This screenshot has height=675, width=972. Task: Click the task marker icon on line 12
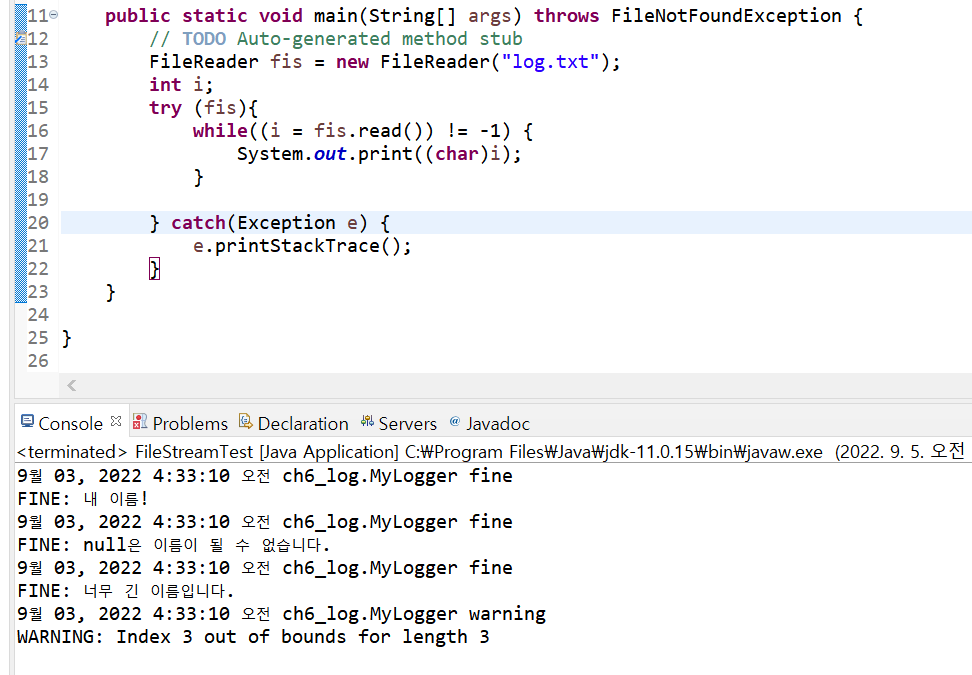coord(20,39)
